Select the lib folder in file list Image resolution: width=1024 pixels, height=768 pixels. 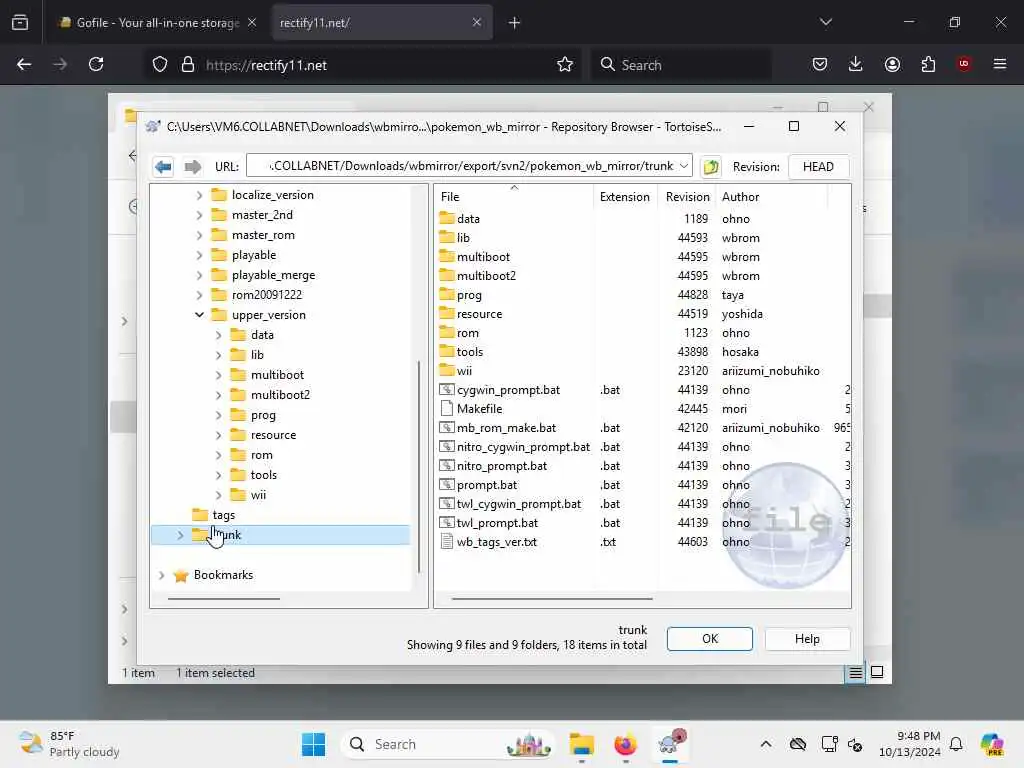click(x=463, y=238)
